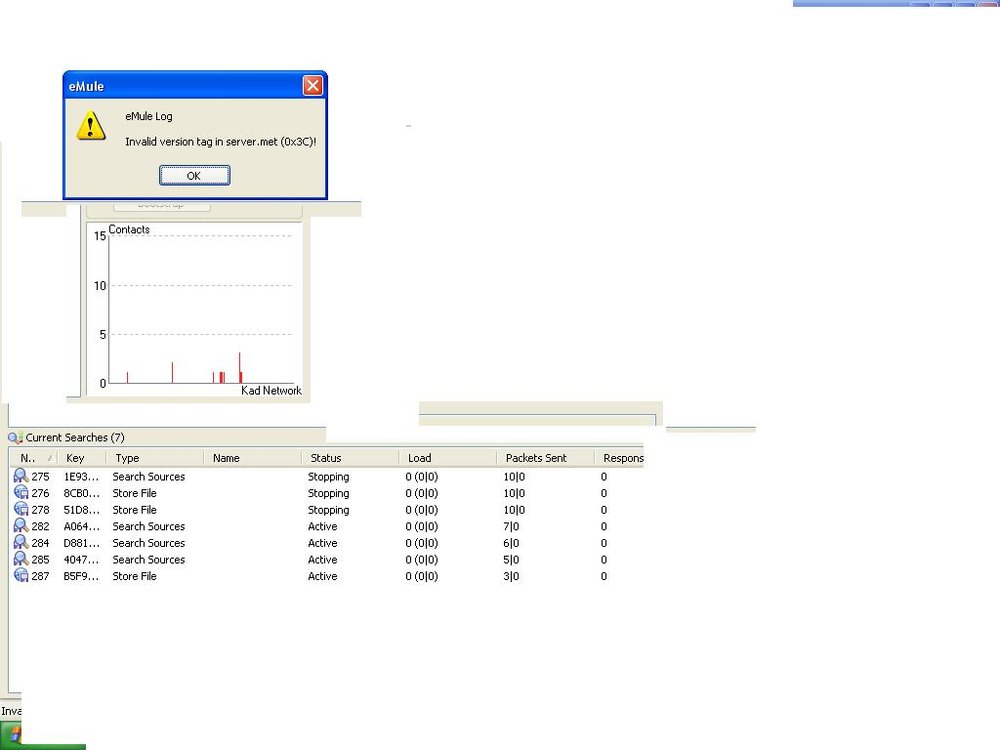The image size is (1000, 750).
Task: Click Active status in row 284
Action: pyautogui.click(x=323, y=543)
